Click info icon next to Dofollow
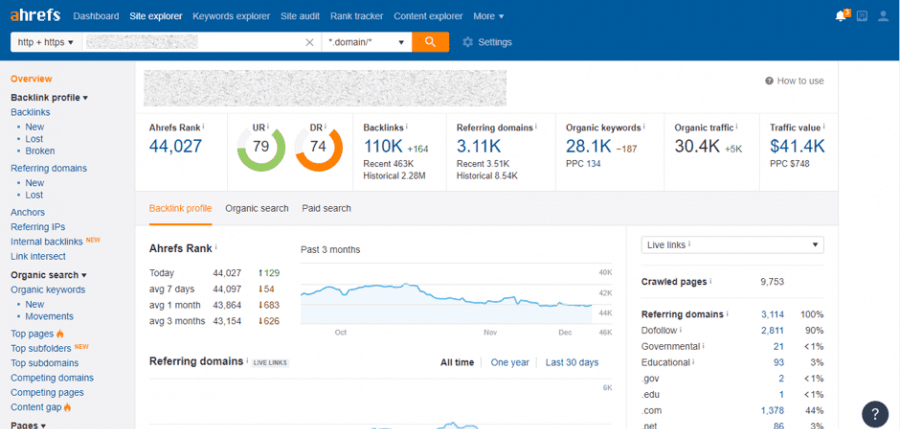The width and height of the screenshot is (900, 429). click(x=681, y=330)
